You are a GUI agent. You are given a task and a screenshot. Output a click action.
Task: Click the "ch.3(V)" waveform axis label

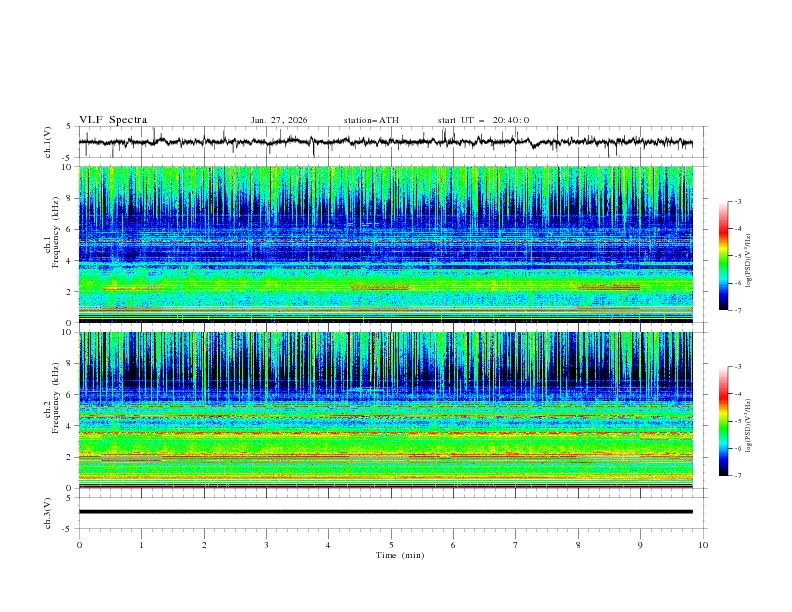[48, 514]
